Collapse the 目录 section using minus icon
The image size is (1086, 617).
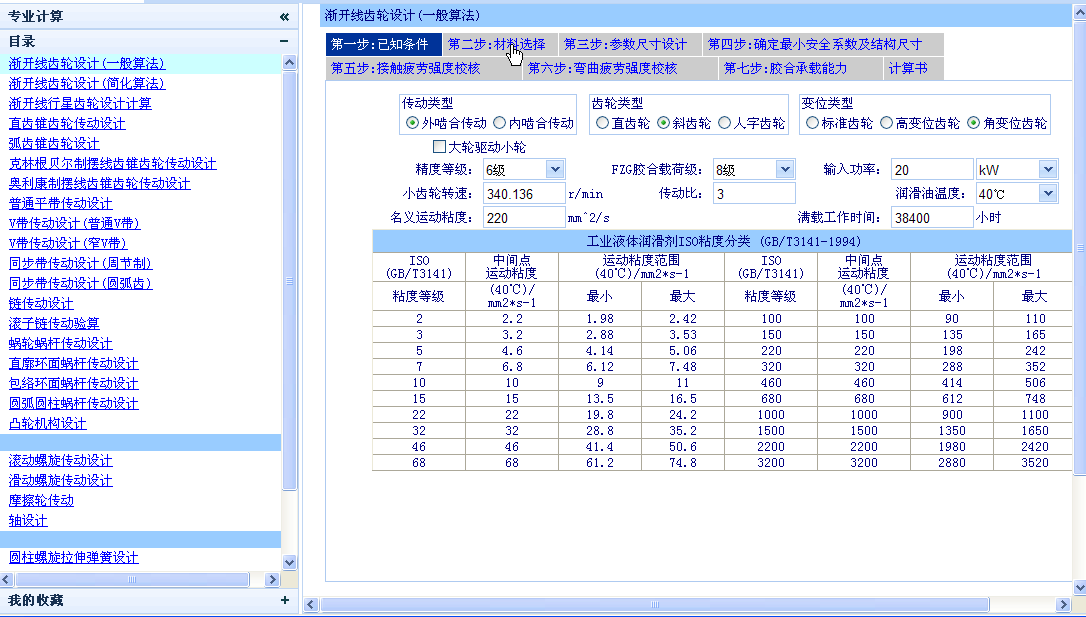coord(284,41)
